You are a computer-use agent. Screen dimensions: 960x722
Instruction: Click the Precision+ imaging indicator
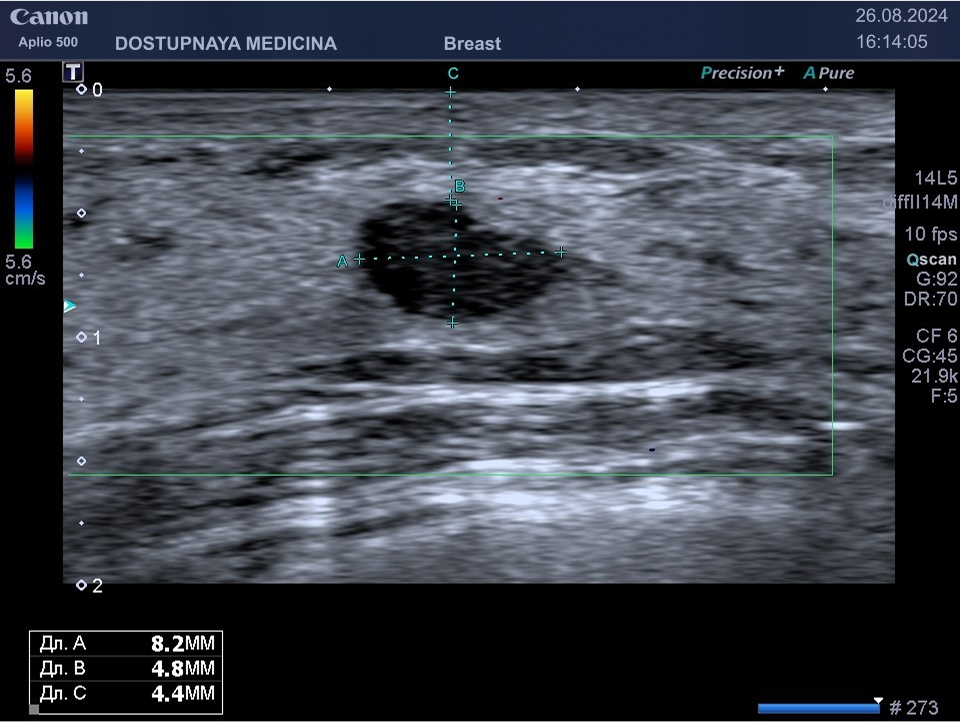[742, 73]
